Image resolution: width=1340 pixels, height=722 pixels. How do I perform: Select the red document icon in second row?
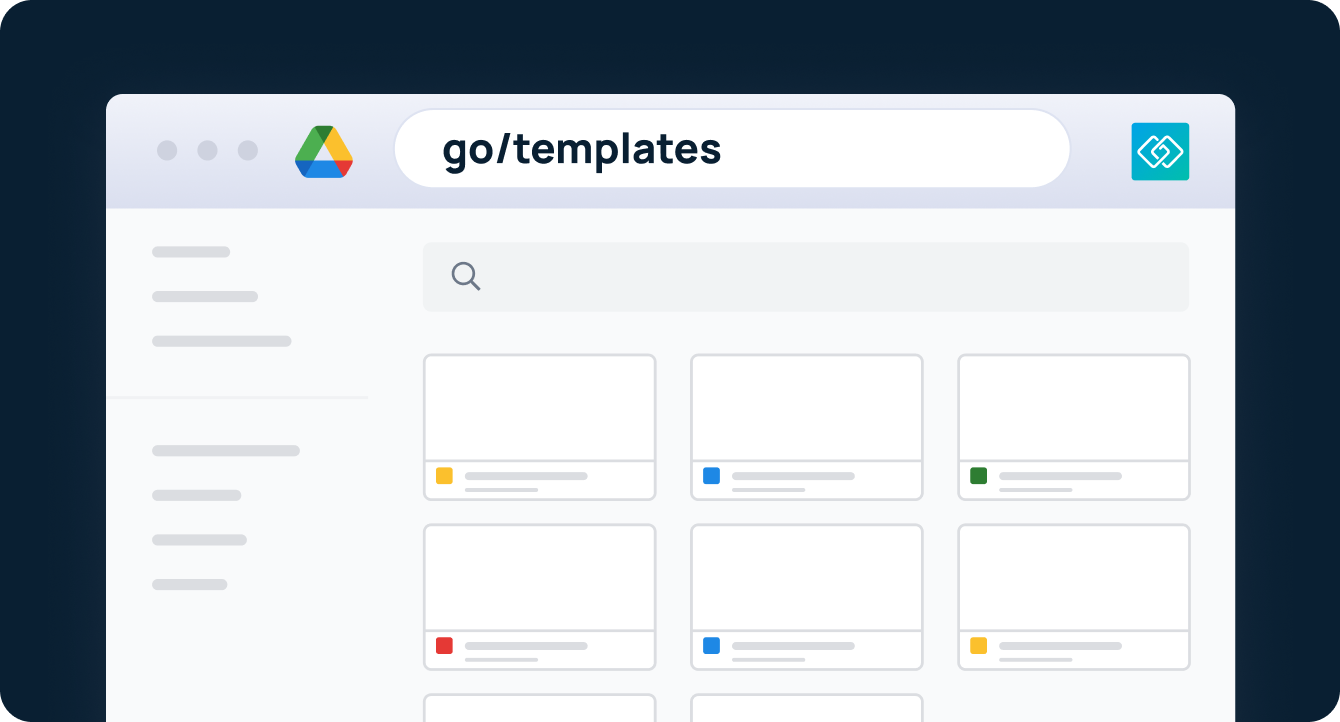(x=445, y=647)
